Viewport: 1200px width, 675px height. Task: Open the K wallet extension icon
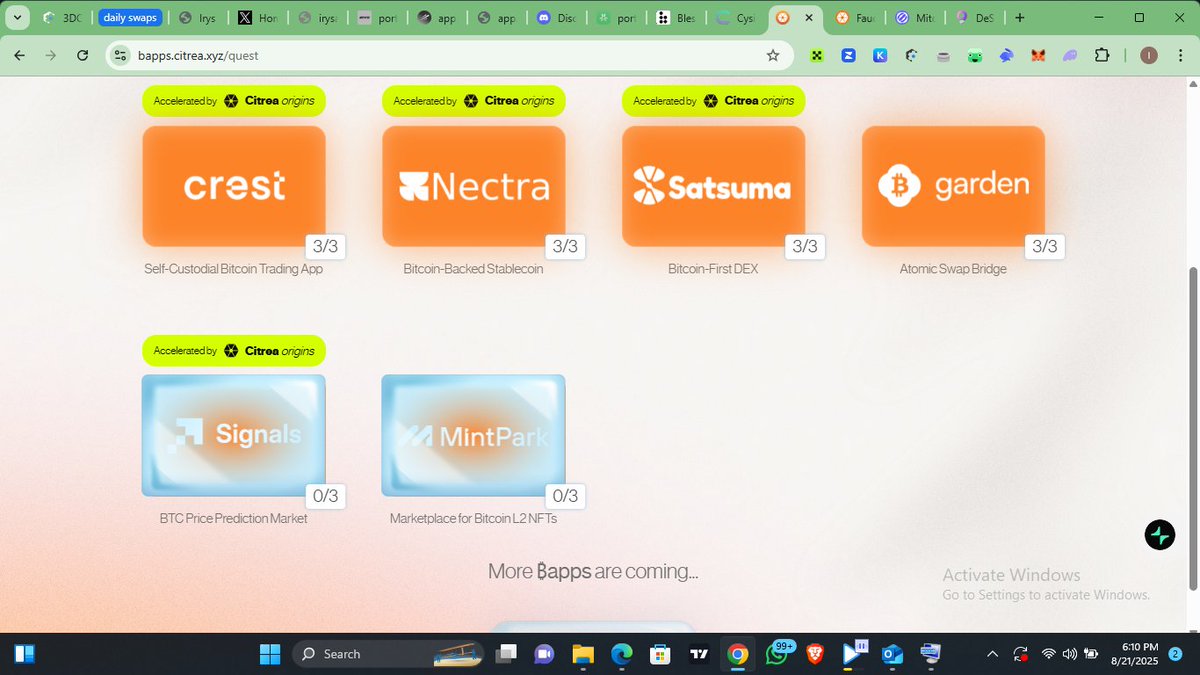click(x=880, y=56)
